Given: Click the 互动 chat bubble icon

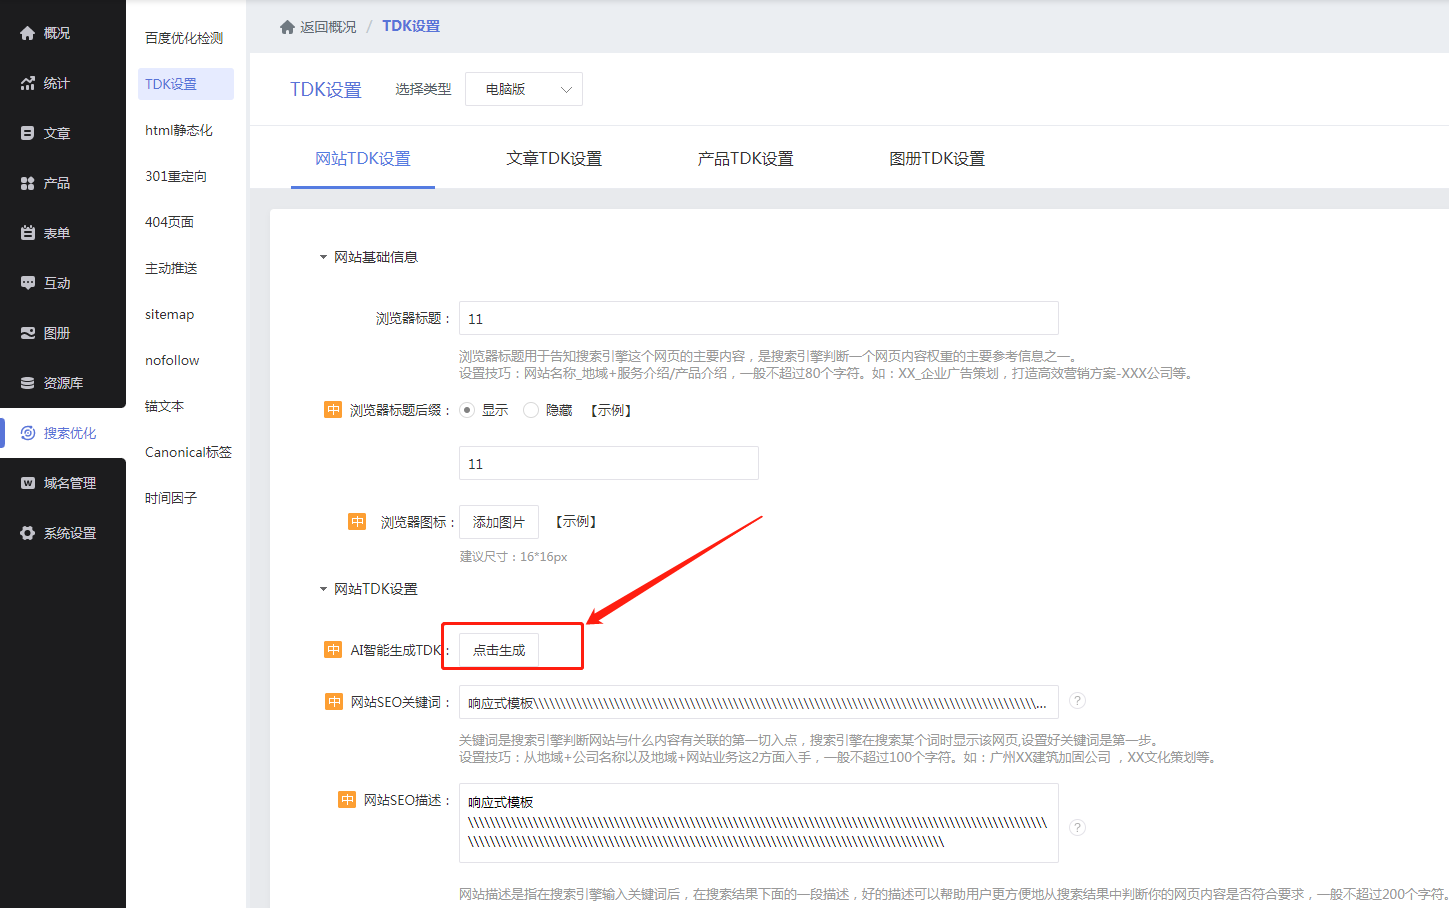Looking at the screenshot, I should click(x=28, y=283).
